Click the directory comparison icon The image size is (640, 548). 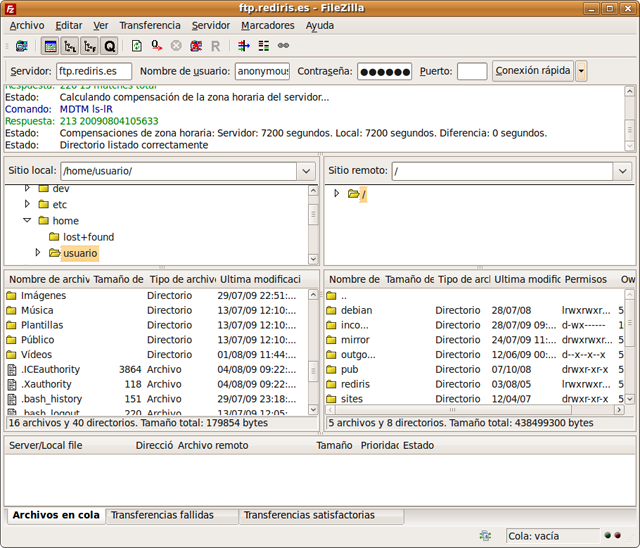pos(264,46)
